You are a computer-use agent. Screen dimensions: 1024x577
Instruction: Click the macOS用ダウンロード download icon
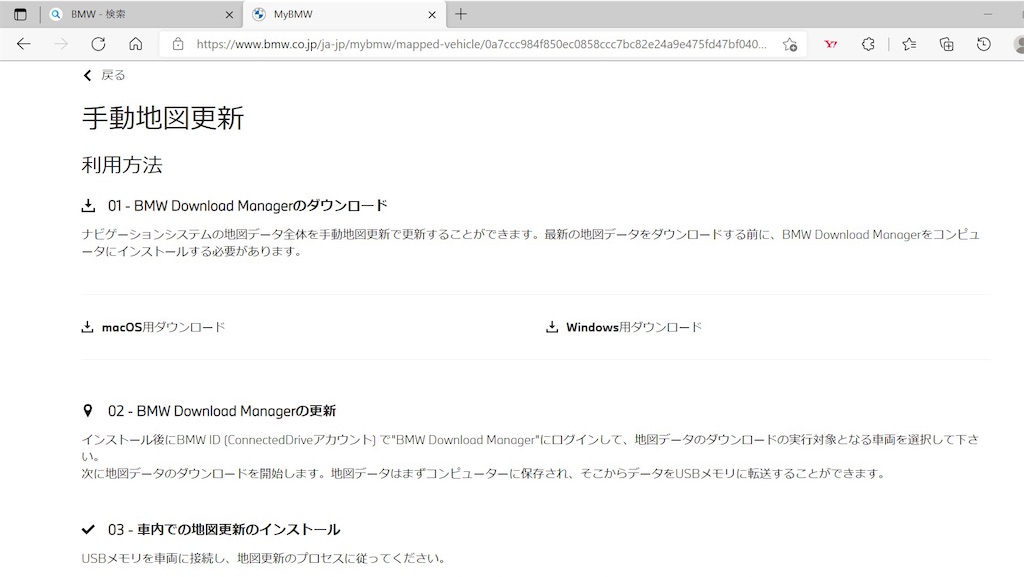[x=86, y=326]
